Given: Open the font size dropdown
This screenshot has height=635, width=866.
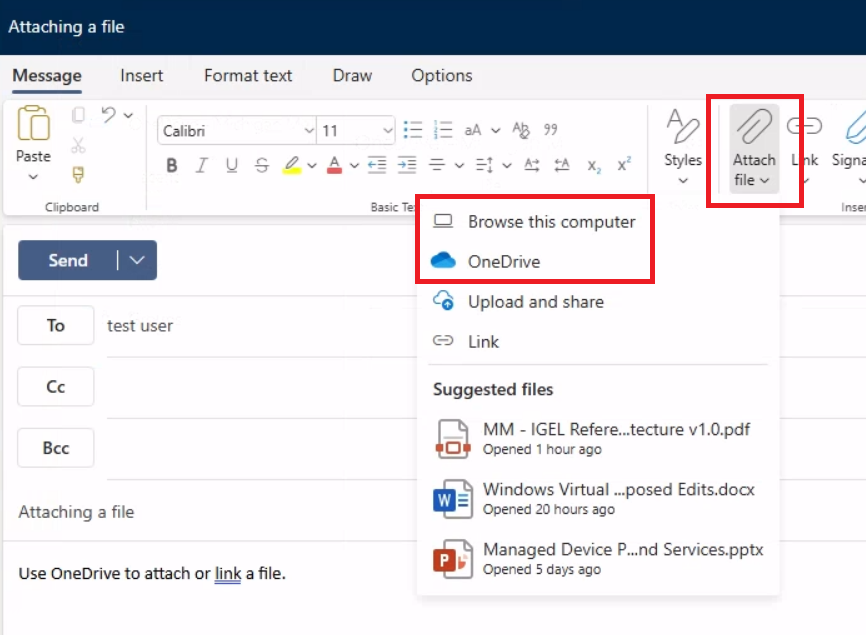Looking at the screenshot, I should [387, 131].
